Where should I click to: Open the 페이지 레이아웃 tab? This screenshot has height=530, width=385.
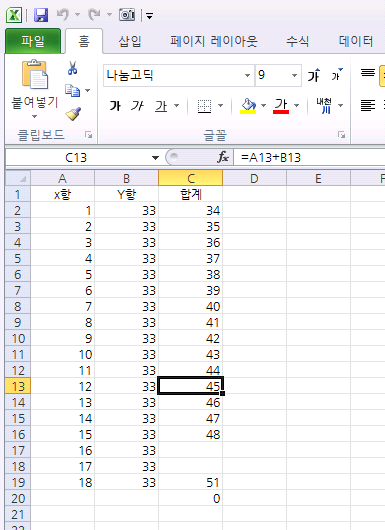pyautogui.click(x=214, y=41)
